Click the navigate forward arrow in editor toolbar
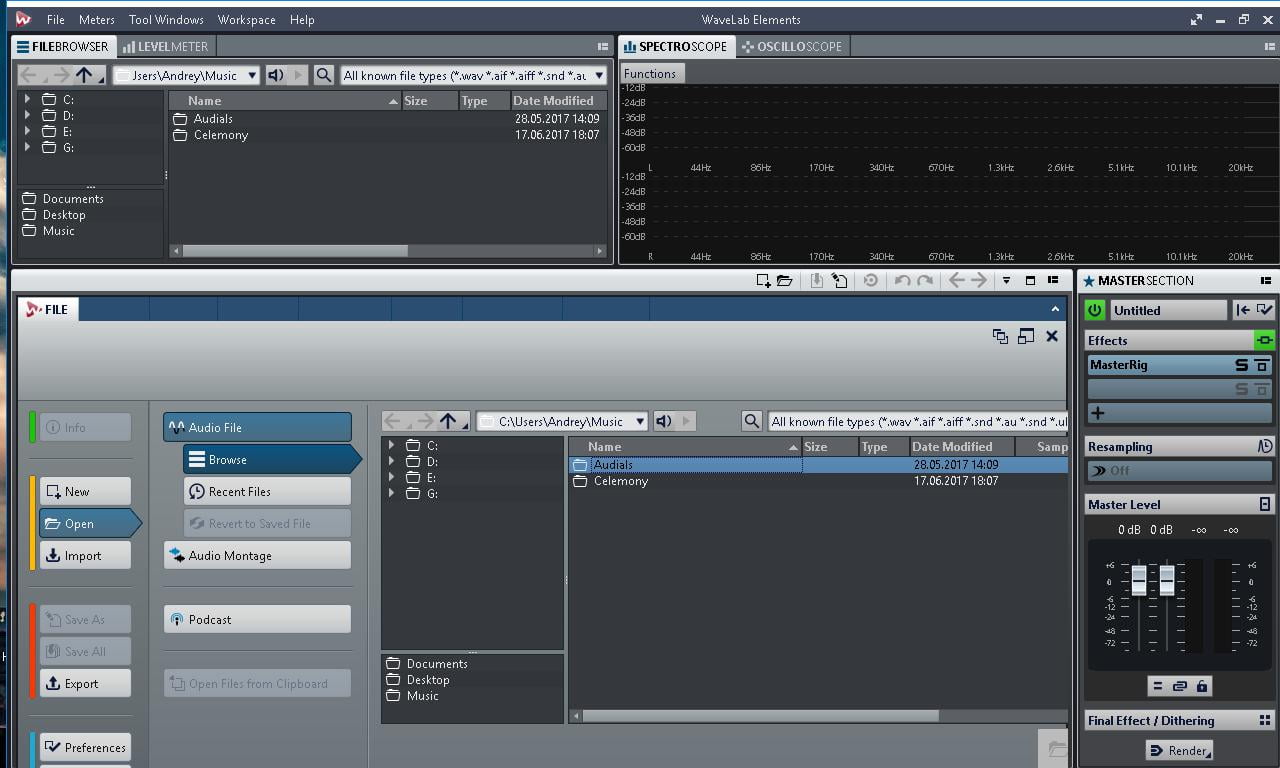Screen dimensions: 1280x768 [979, 281]
